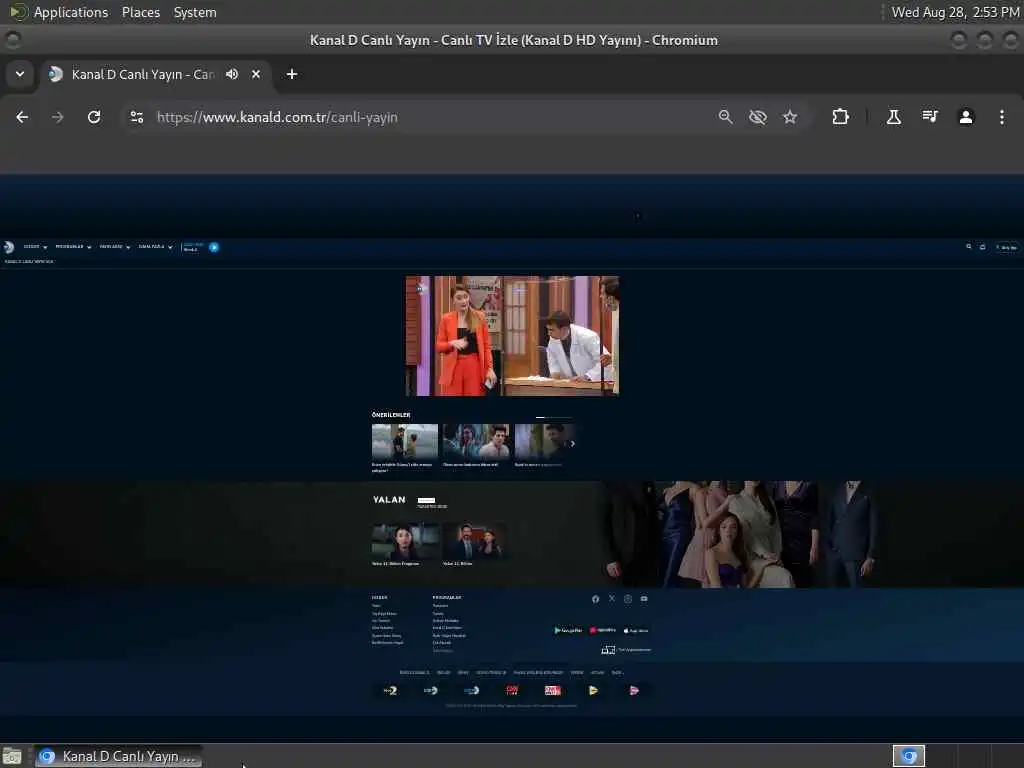Show desktop from bottom panel icon
The image size is (1024, 768).
tap(12, 756)
